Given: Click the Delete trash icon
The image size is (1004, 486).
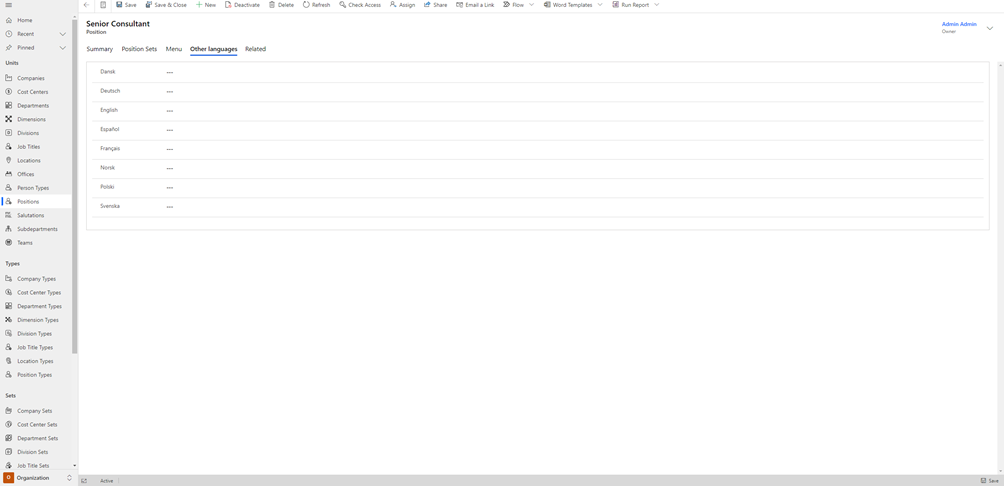Looking at the screenshot, I should (x=272, y=5).
